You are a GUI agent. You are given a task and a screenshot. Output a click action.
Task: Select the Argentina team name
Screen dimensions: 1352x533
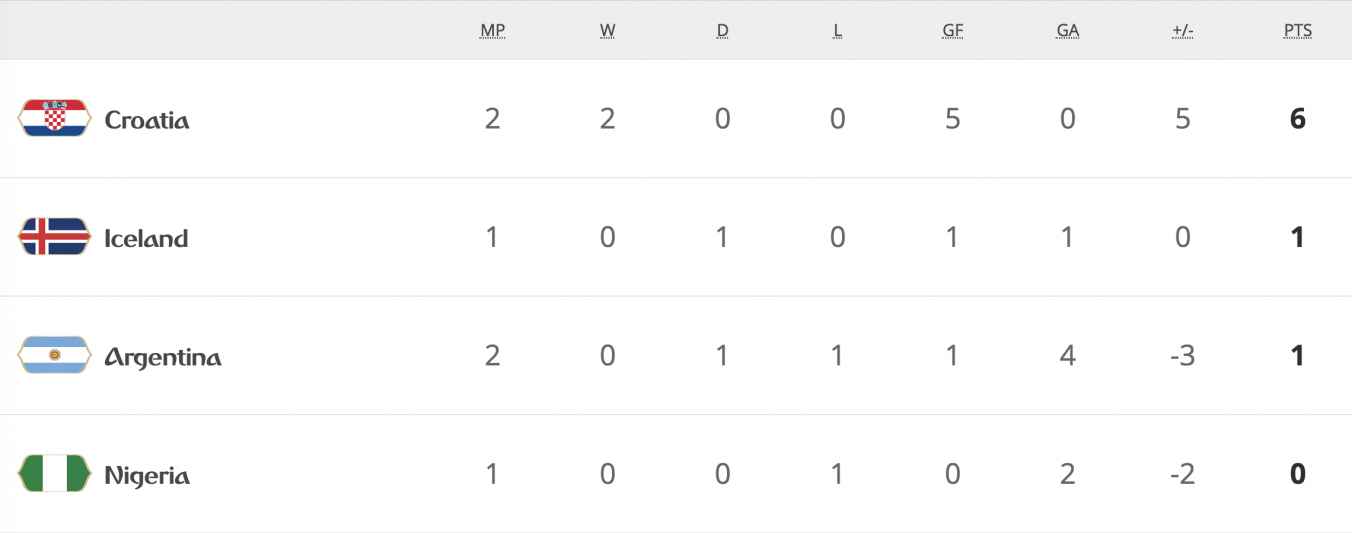(162, 357)
